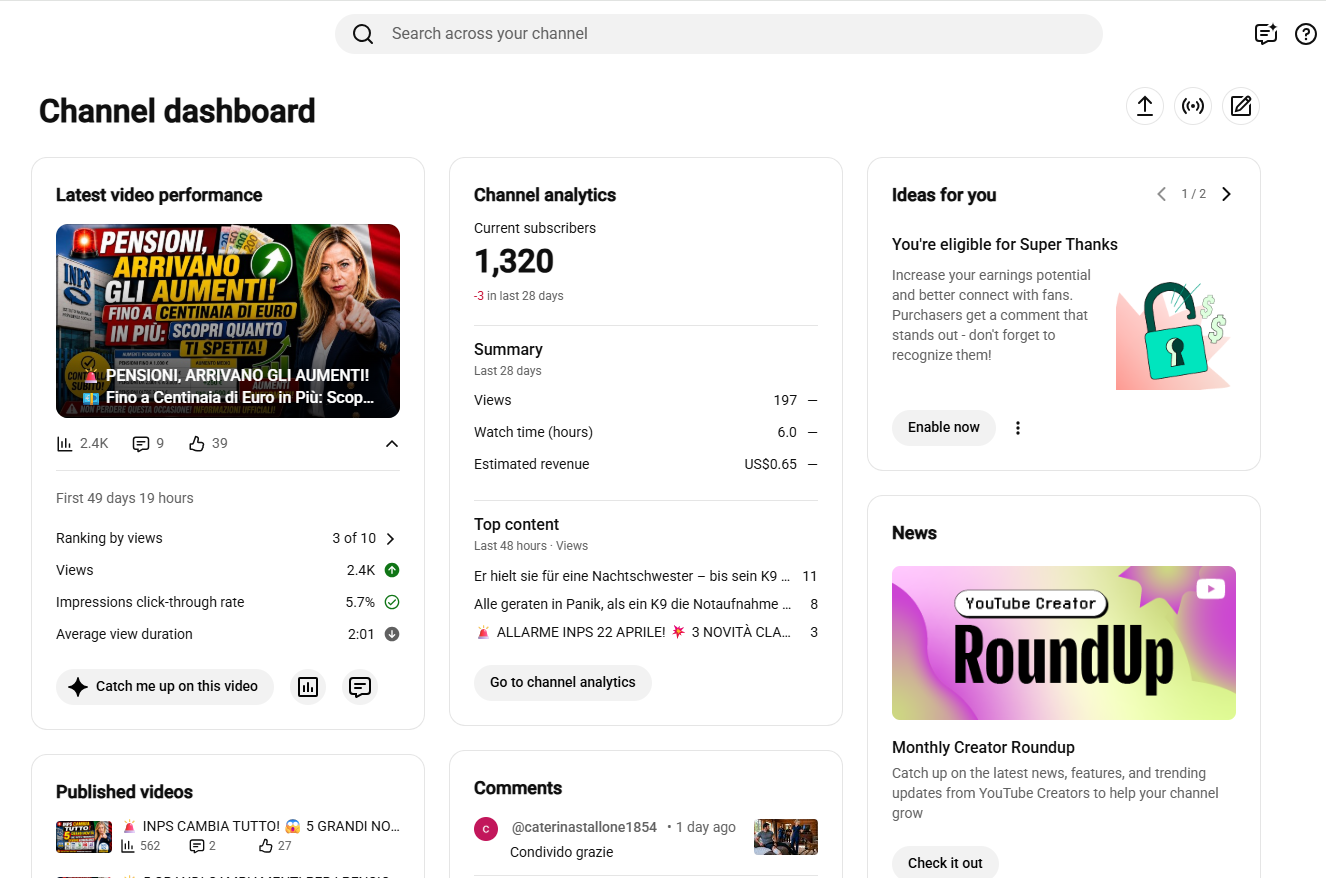
Task: Click the Views 197 summary row
Action: pyautogui.click(x=646, y=400)
